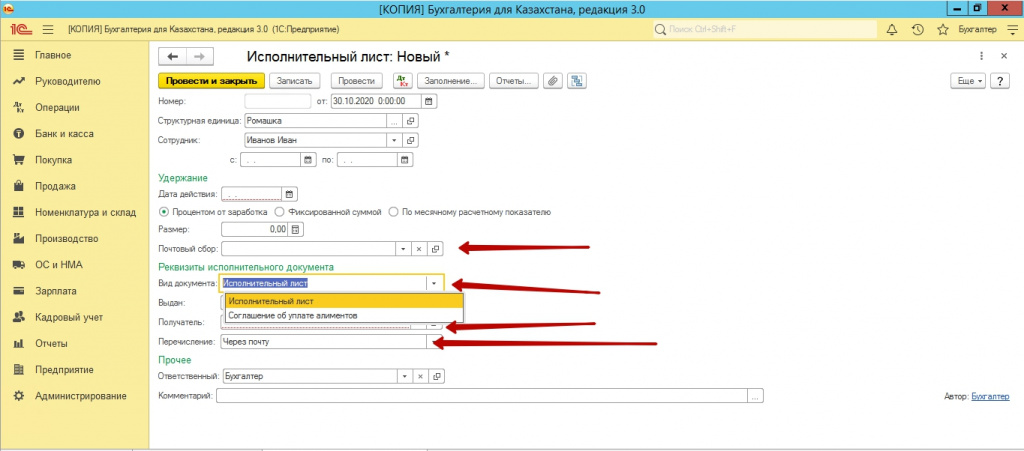Open Главное section

point(53,55)
